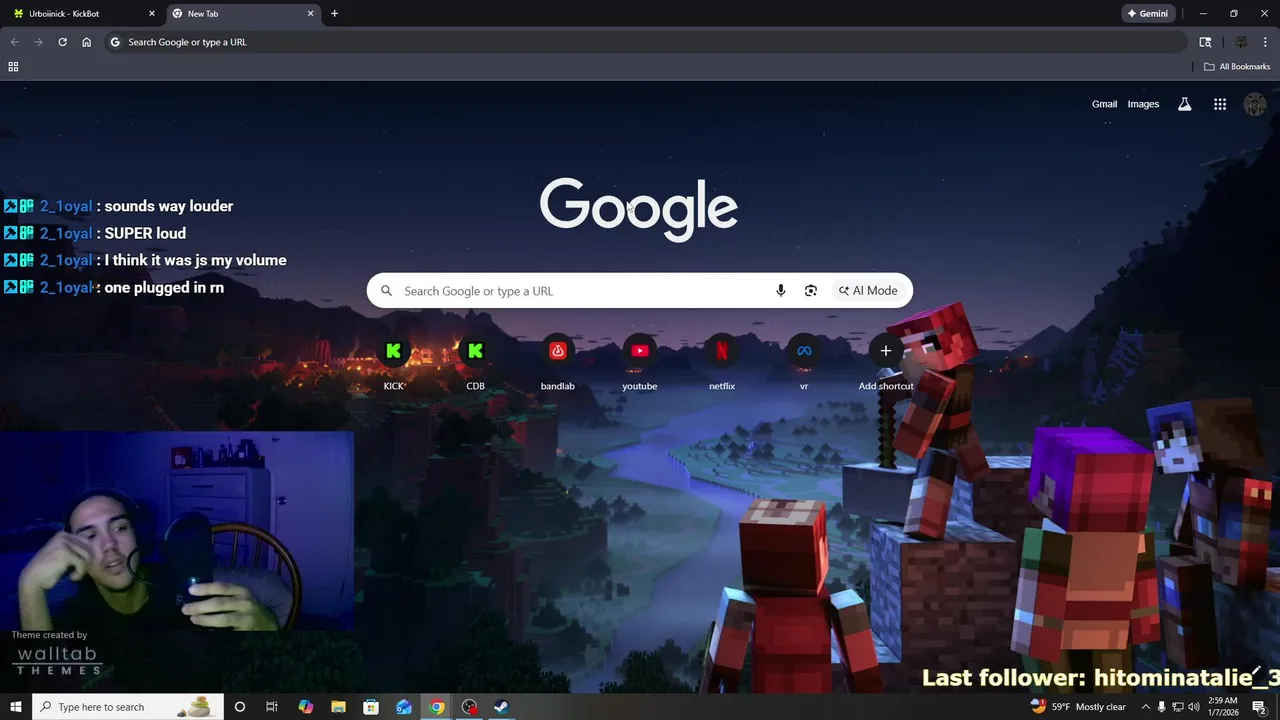Open a new browser tab
Viewport: 1280px width, 720px height.
pos(334,14)
